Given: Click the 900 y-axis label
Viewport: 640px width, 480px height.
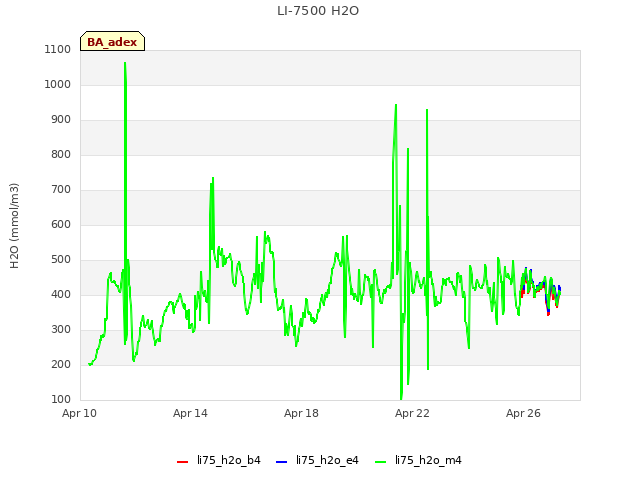Looking at the screenshot, I should (x=61, y=120).
